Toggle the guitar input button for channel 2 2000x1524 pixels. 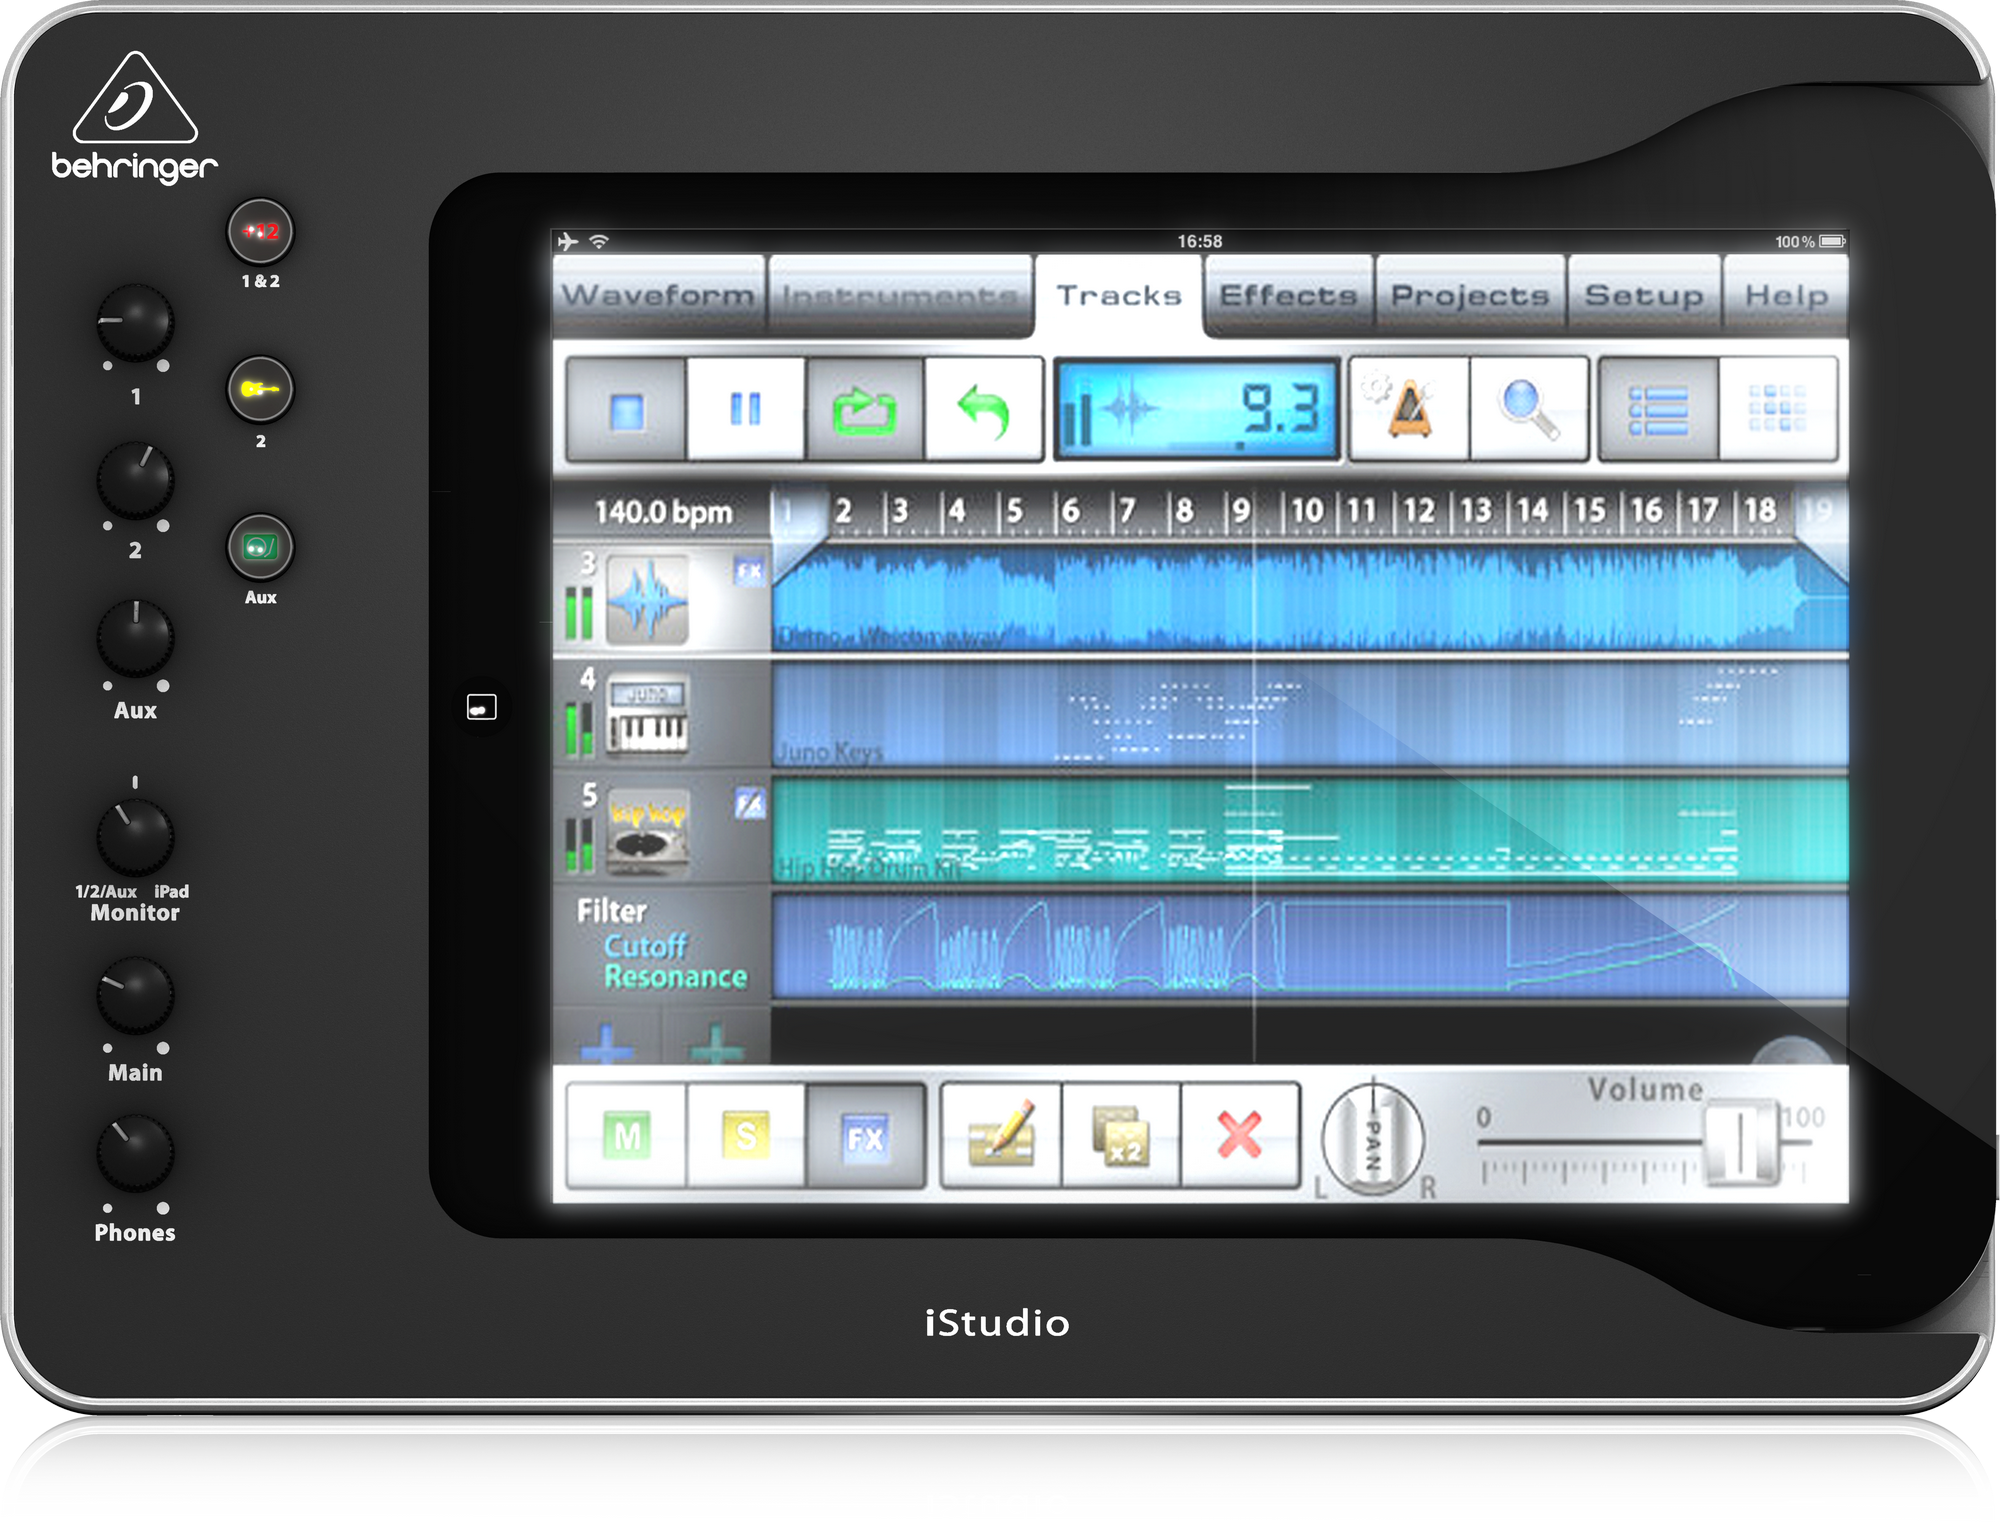point(260,389)
